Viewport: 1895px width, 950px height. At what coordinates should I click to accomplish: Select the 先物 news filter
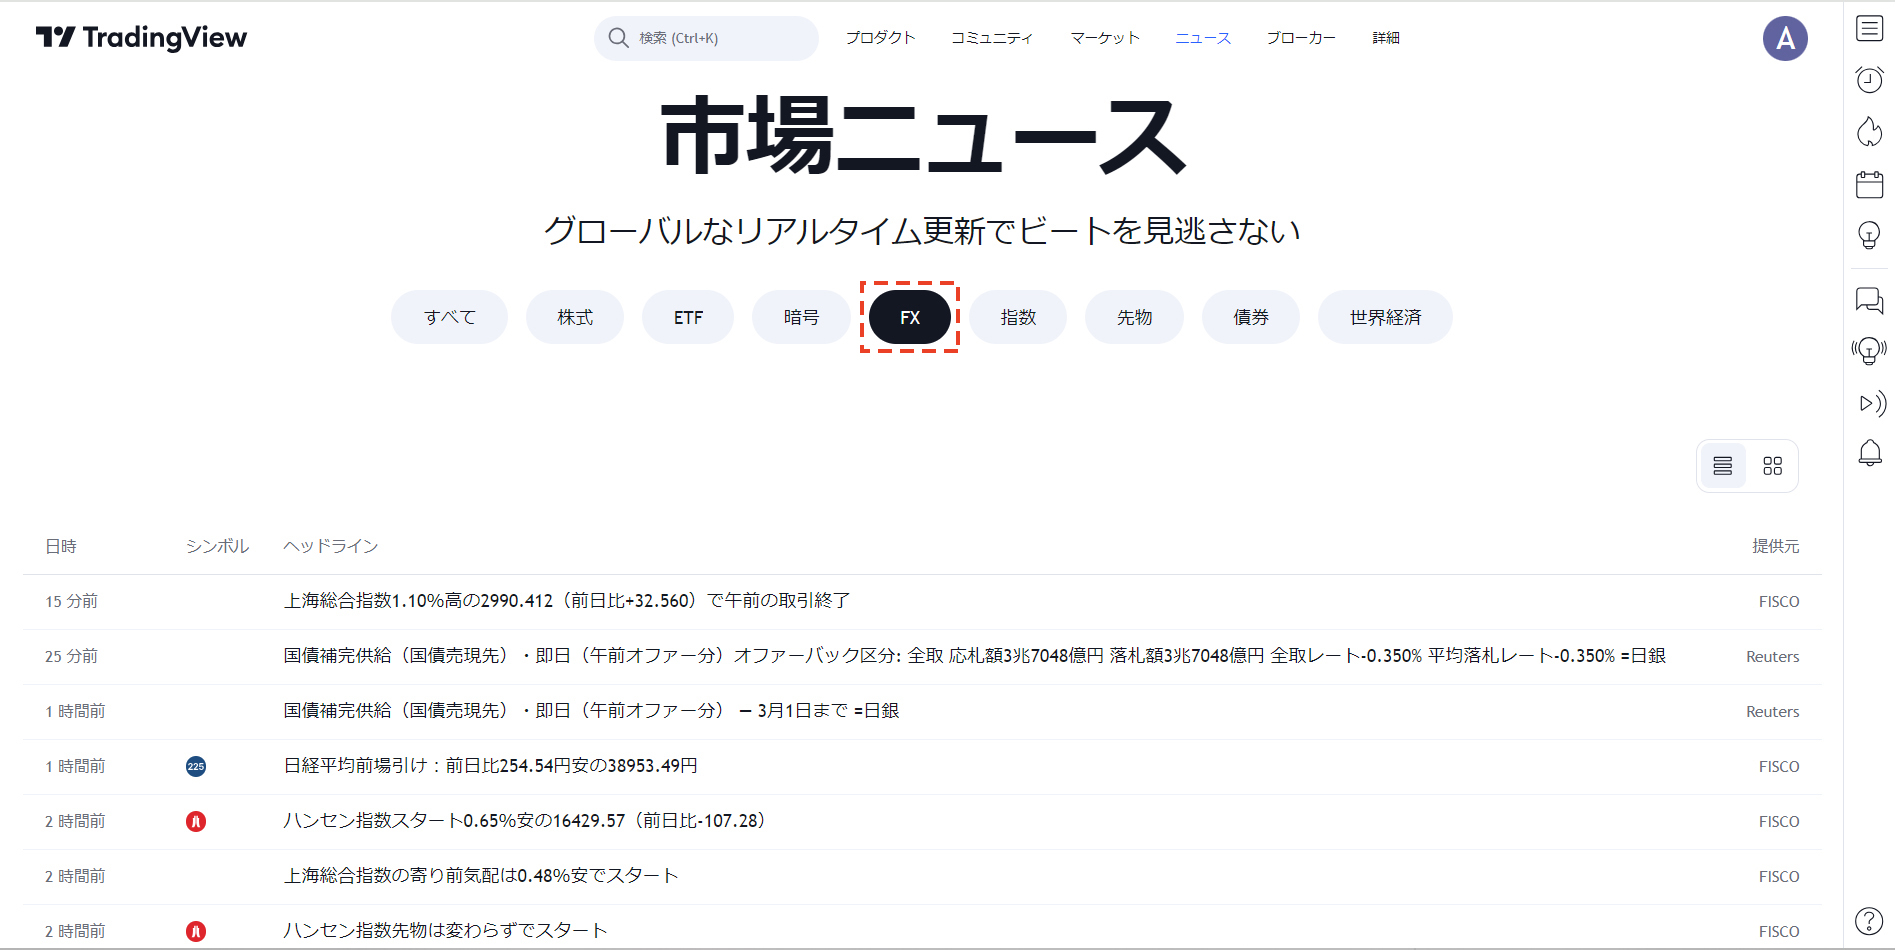(x=1134, y=317)
